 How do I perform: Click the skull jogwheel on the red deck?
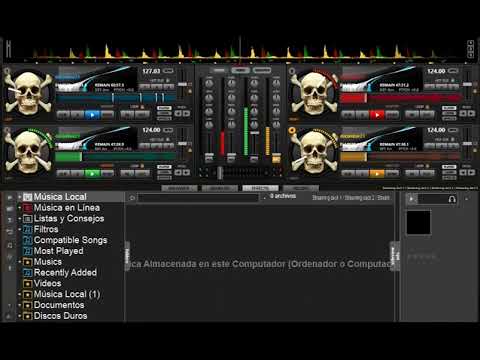coord(314,93)
